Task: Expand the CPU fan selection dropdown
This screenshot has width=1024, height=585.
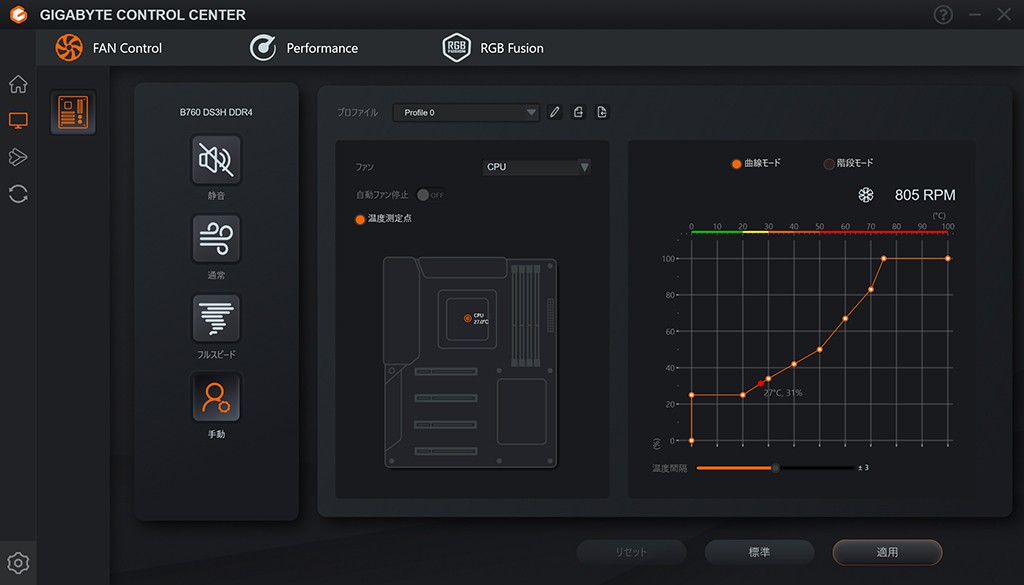Action: [536, 167]
